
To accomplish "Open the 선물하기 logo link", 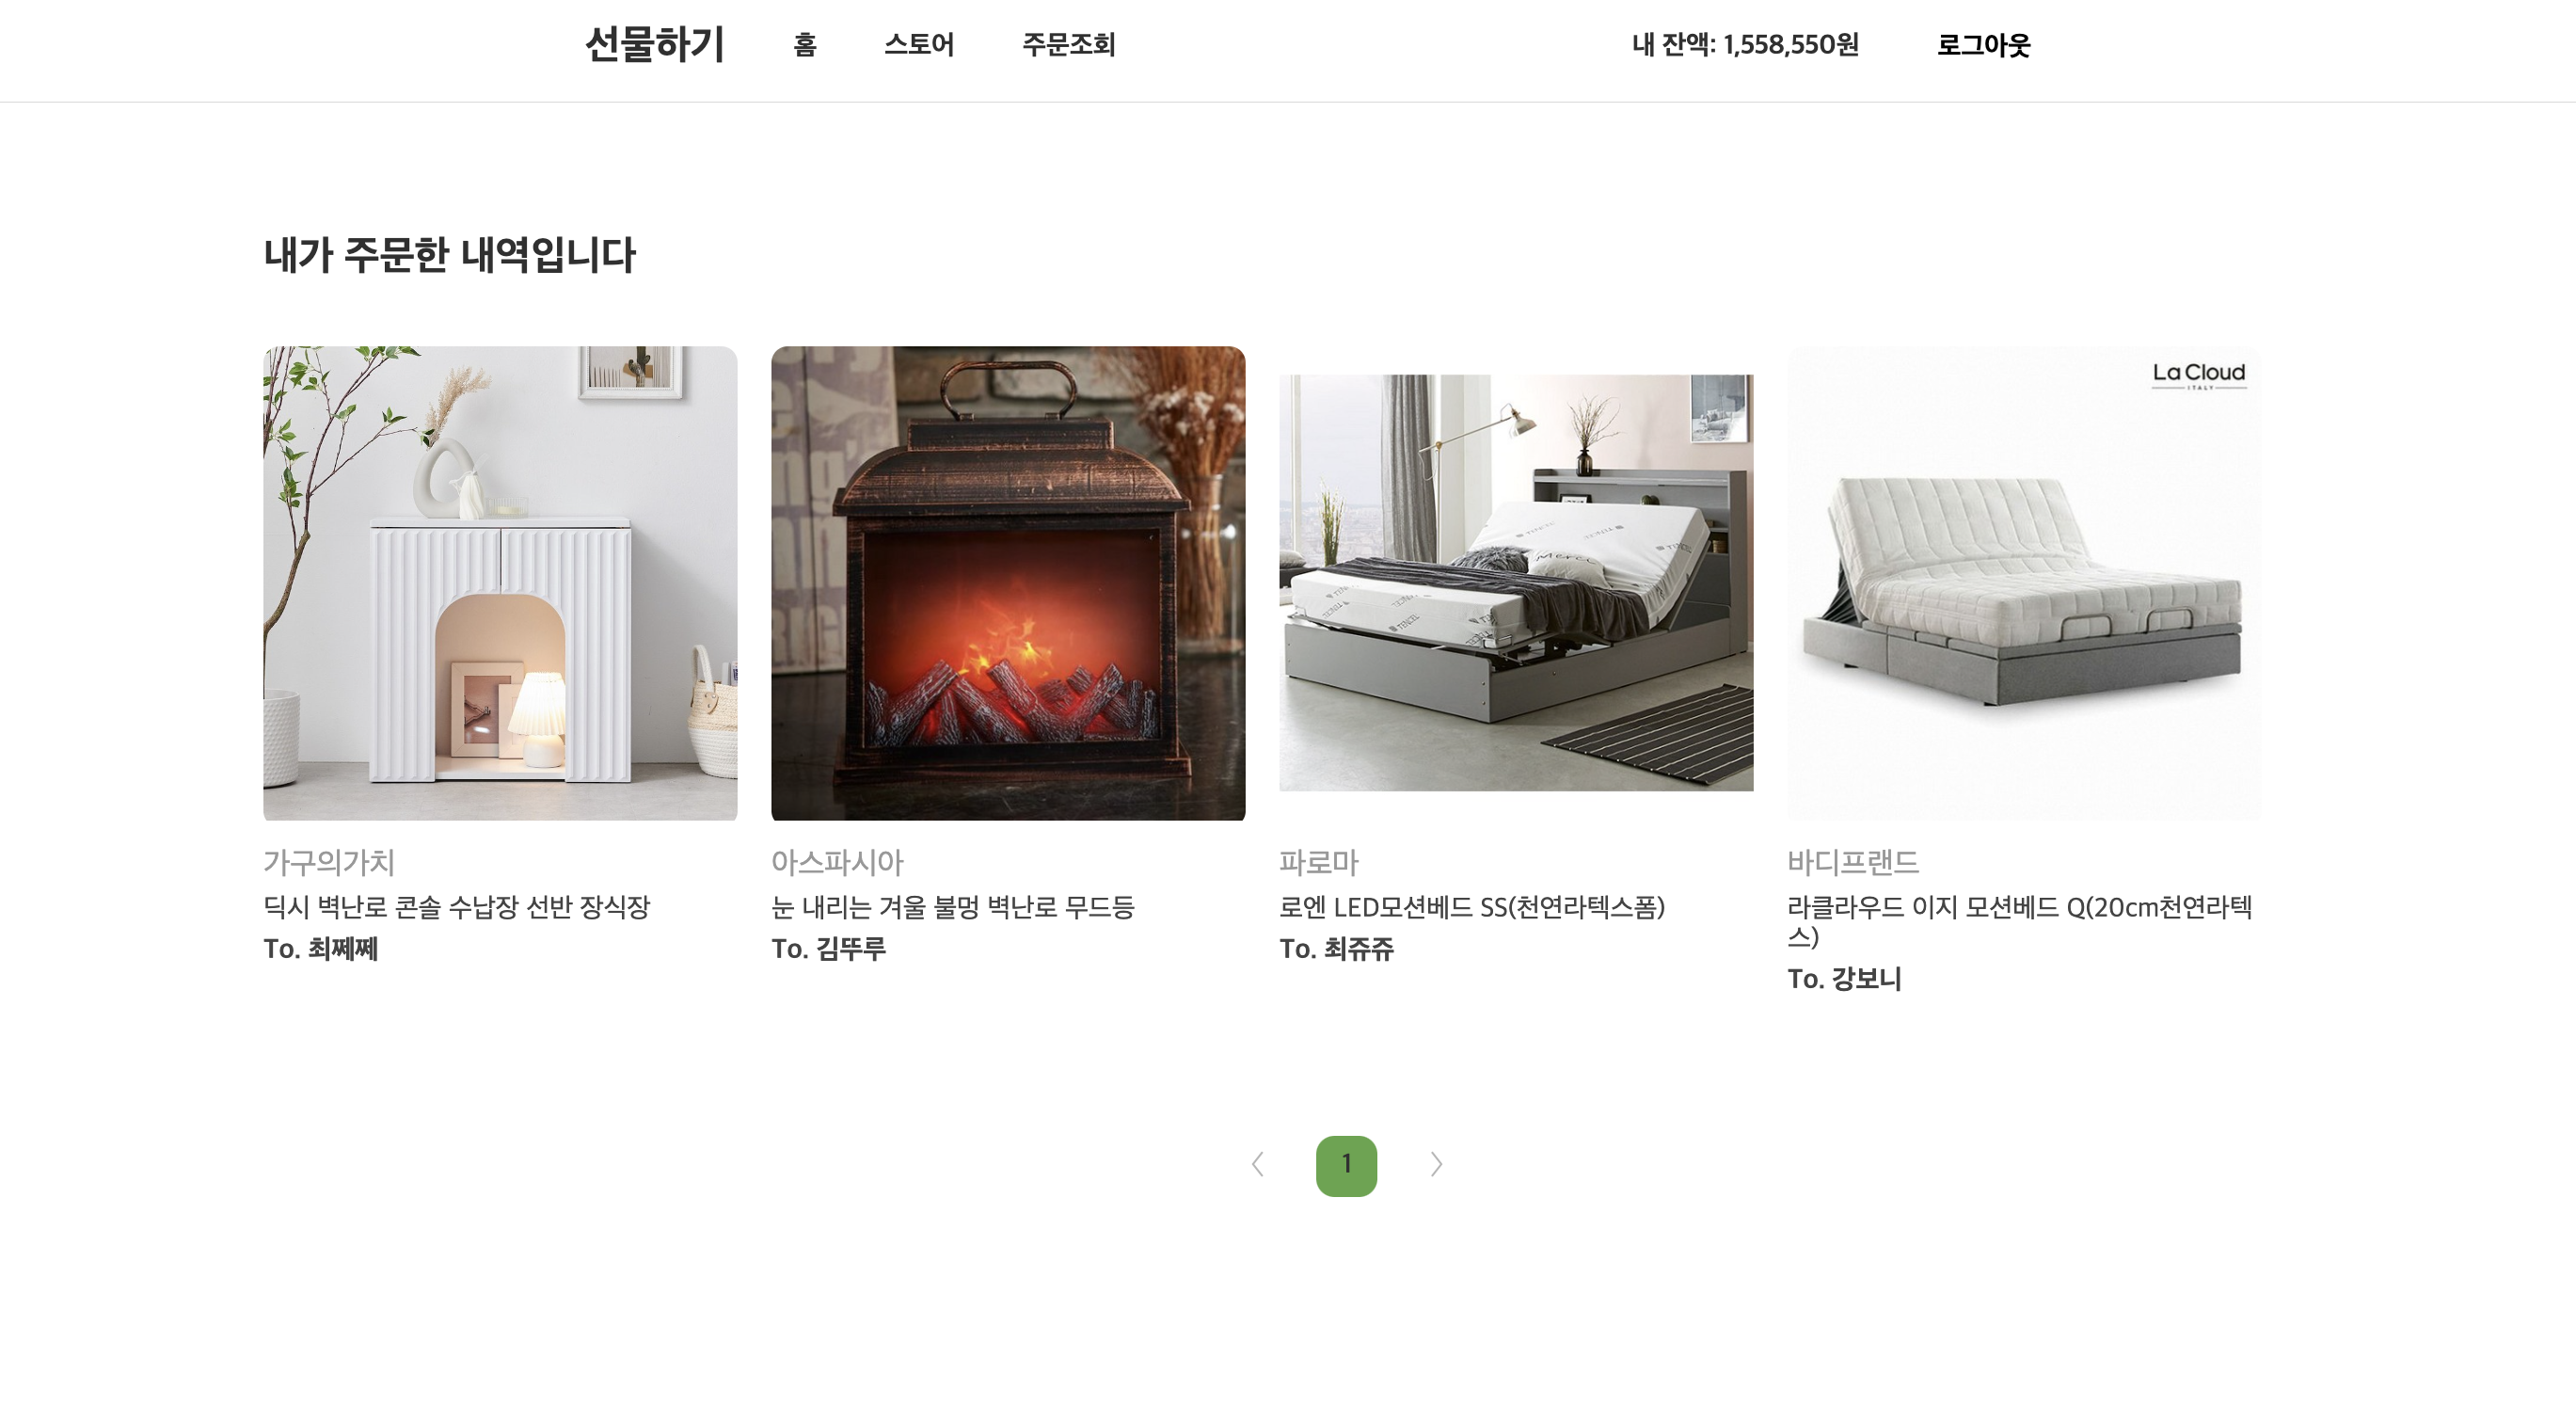I will (655, 45).
